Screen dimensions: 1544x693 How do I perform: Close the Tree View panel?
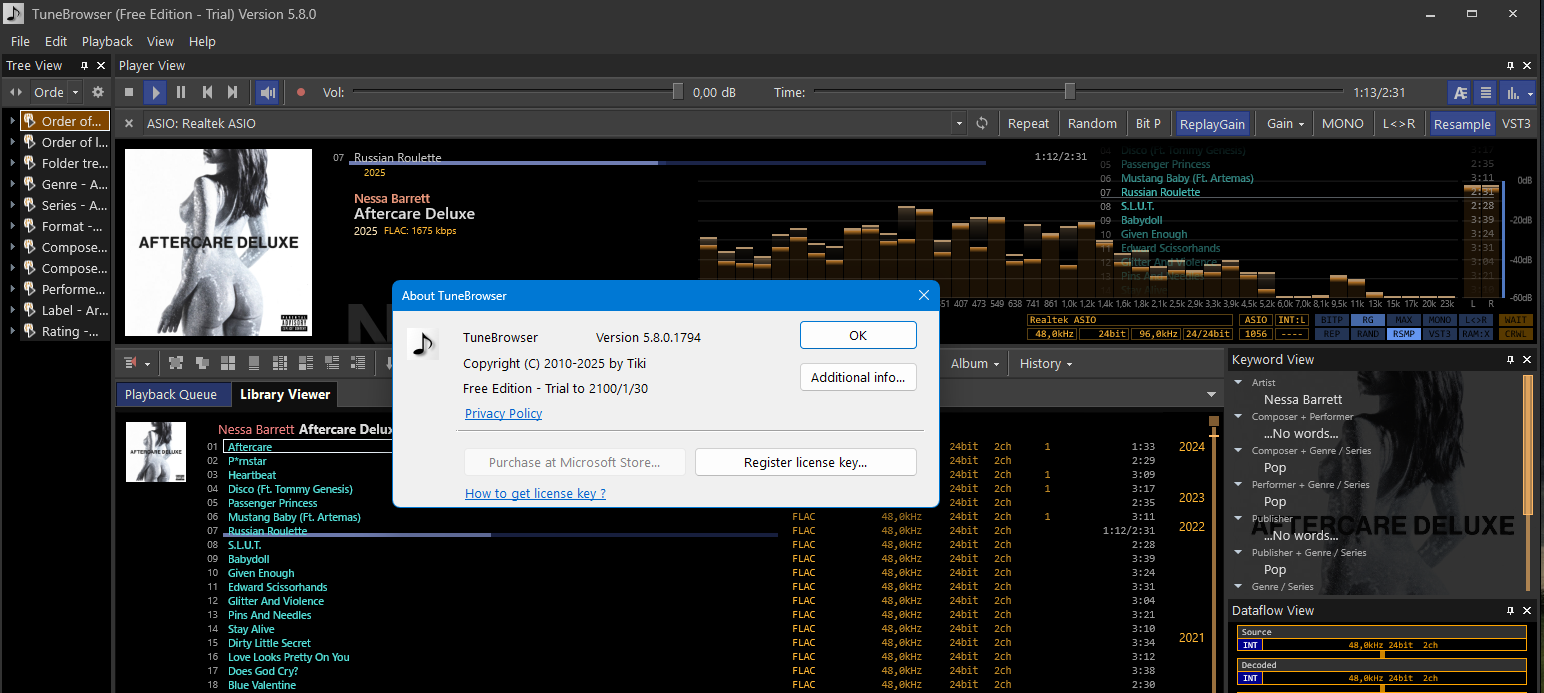click(101, 65)
